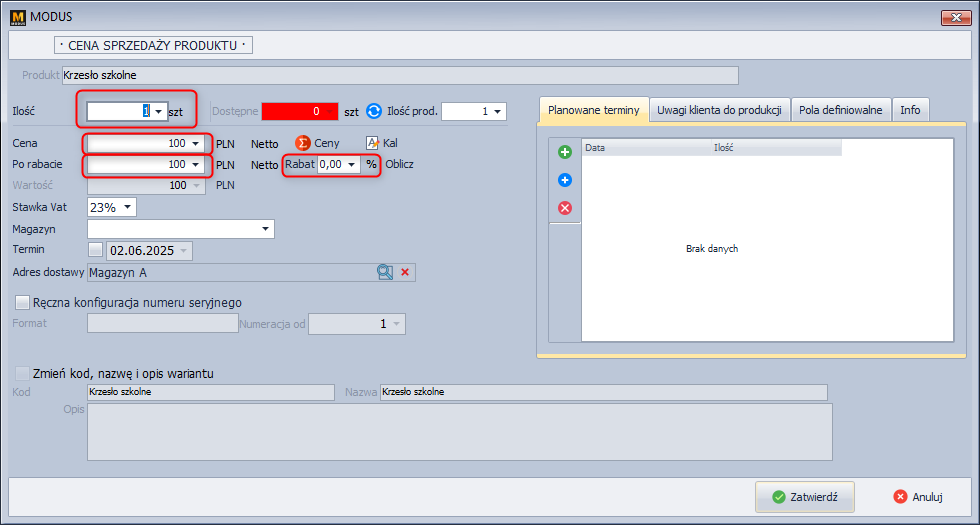Click the red delete icon in planned dates
Screen dimensions: 980x525
pyautogui.click(x=564, y=208)
